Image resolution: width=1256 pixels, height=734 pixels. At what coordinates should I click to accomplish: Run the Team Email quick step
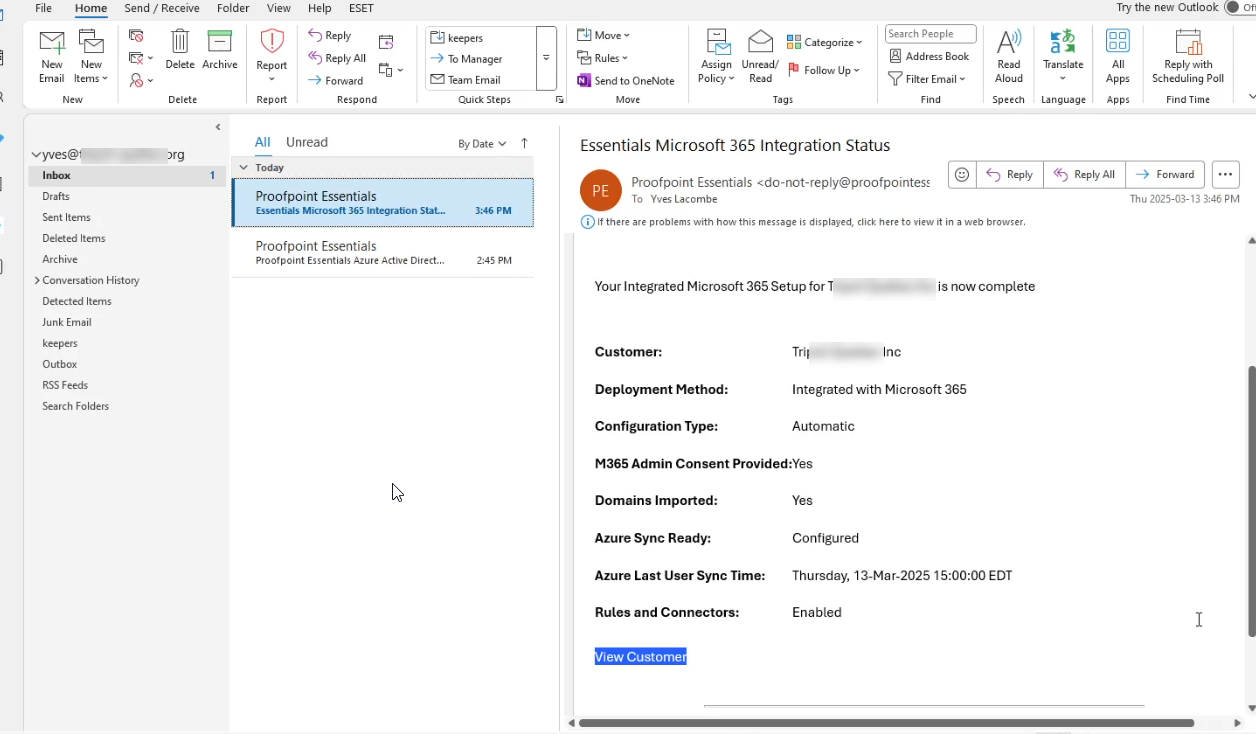466,80
